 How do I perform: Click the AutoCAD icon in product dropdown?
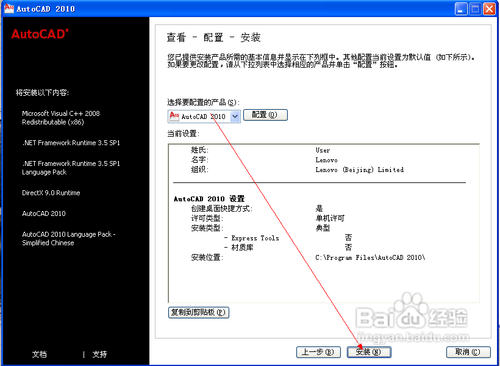click(174, 116)
